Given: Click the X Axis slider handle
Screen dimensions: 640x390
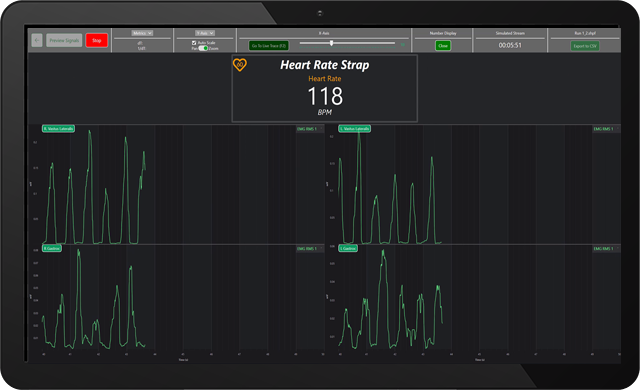Looking at the screenshot, I should pos(331,43).
